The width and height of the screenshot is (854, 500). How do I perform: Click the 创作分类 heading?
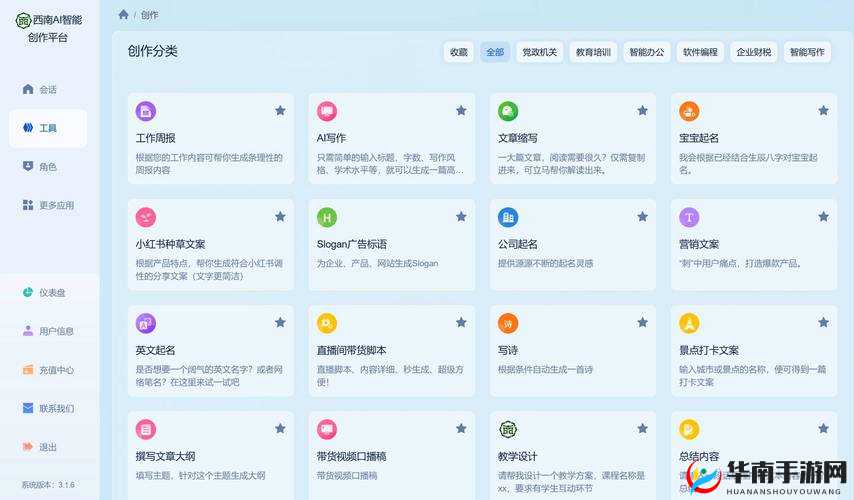coord(152,51)
